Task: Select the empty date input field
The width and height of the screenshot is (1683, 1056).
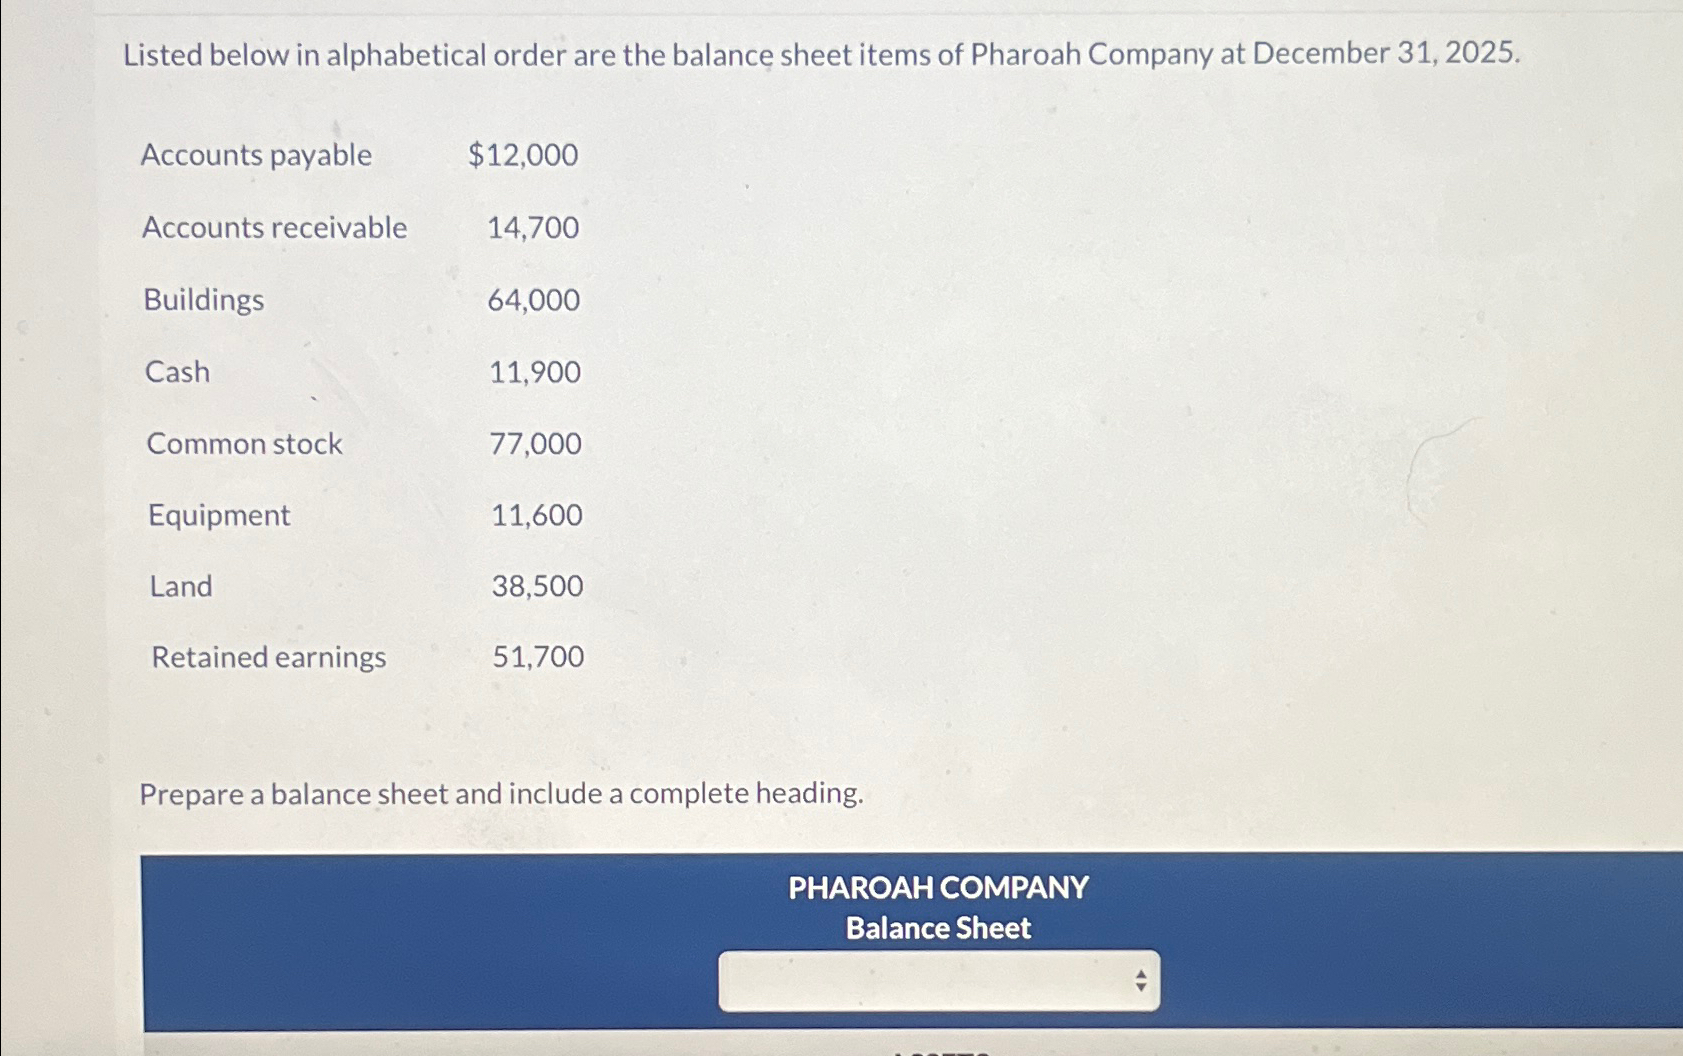Action: click(x=900, y=981)
